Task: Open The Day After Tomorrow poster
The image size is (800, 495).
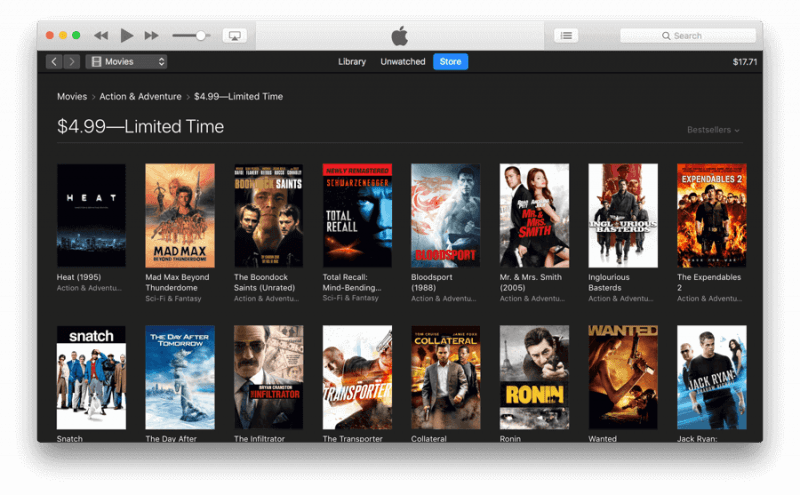Action: pos(180,378)
